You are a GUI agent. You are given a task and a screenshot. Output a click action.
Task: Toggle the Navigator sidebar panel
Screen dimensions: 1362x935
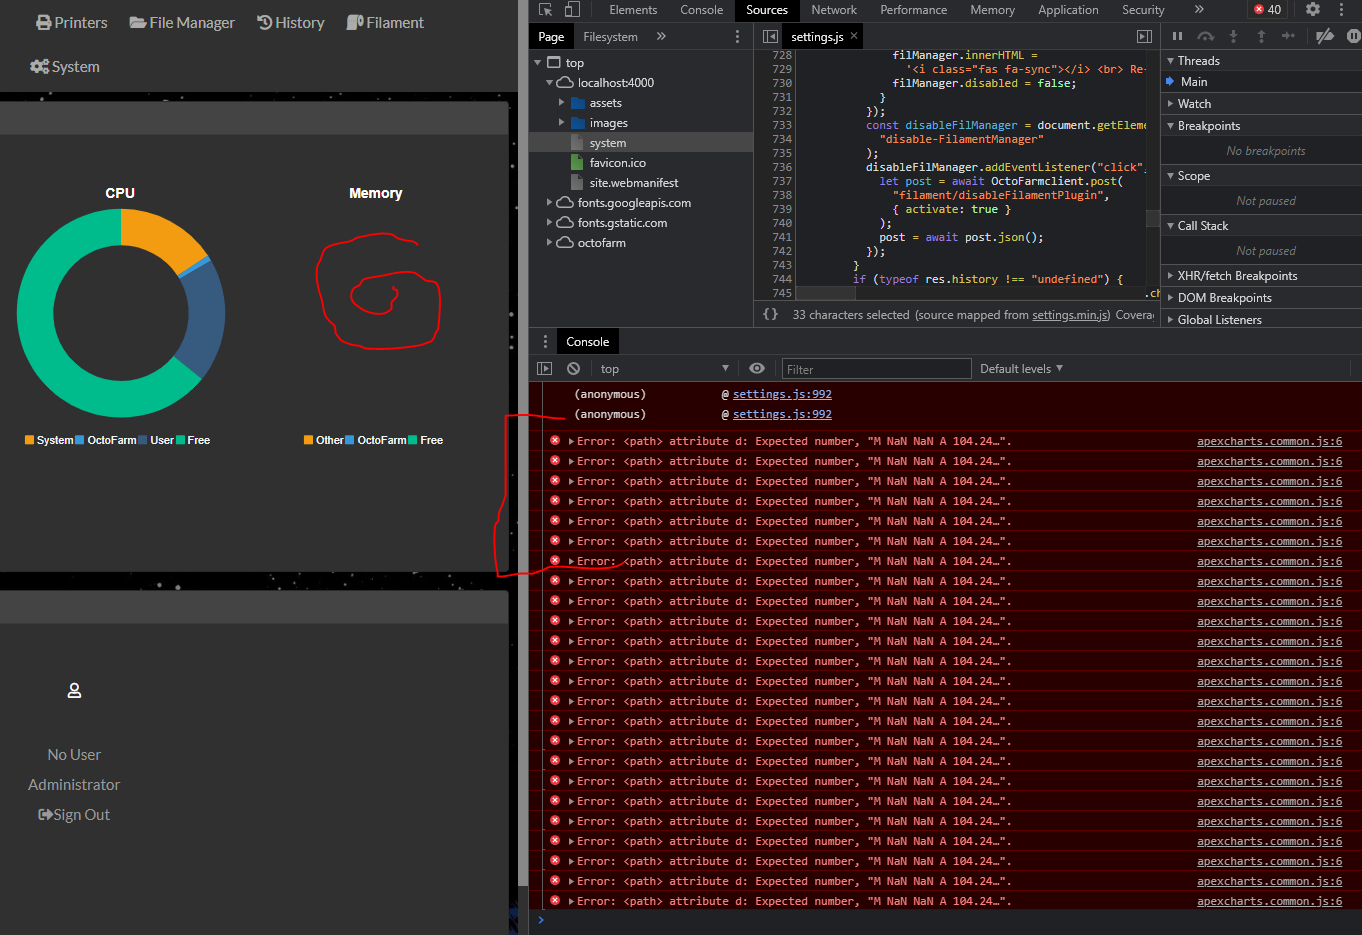tap(770, 36)
